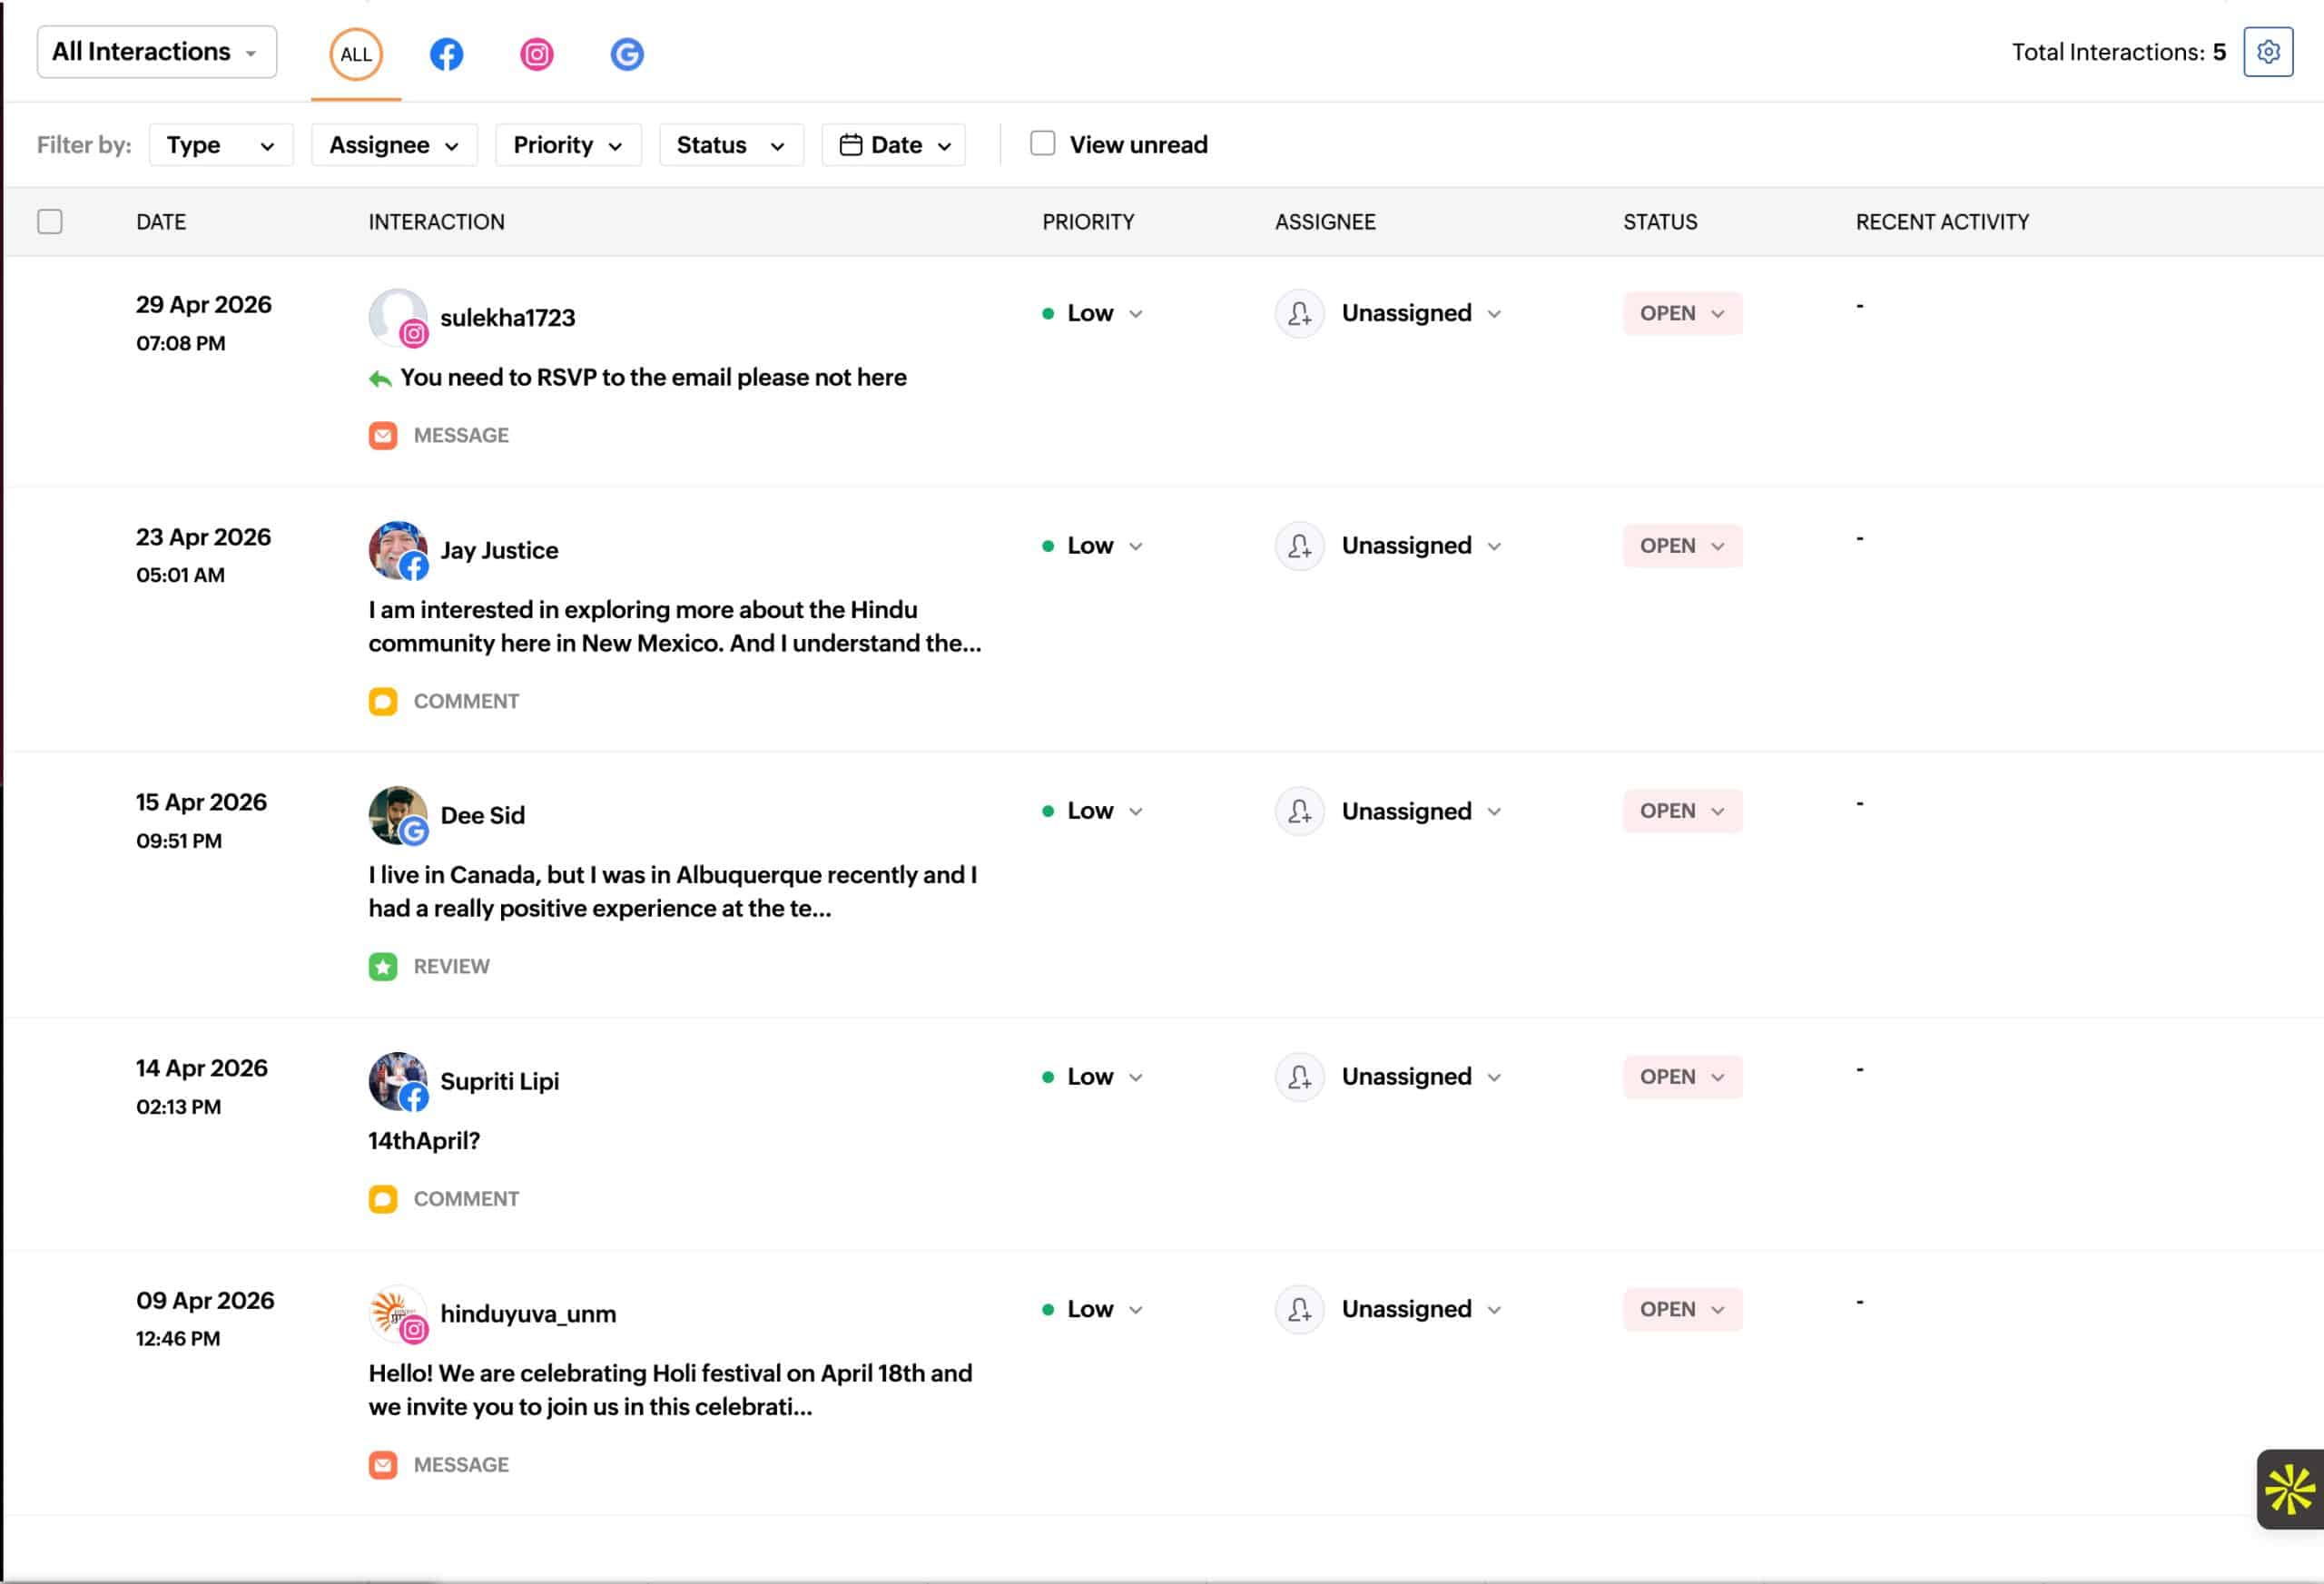
Task: Open the Status filter dropdown
Action: pos(731,145)
